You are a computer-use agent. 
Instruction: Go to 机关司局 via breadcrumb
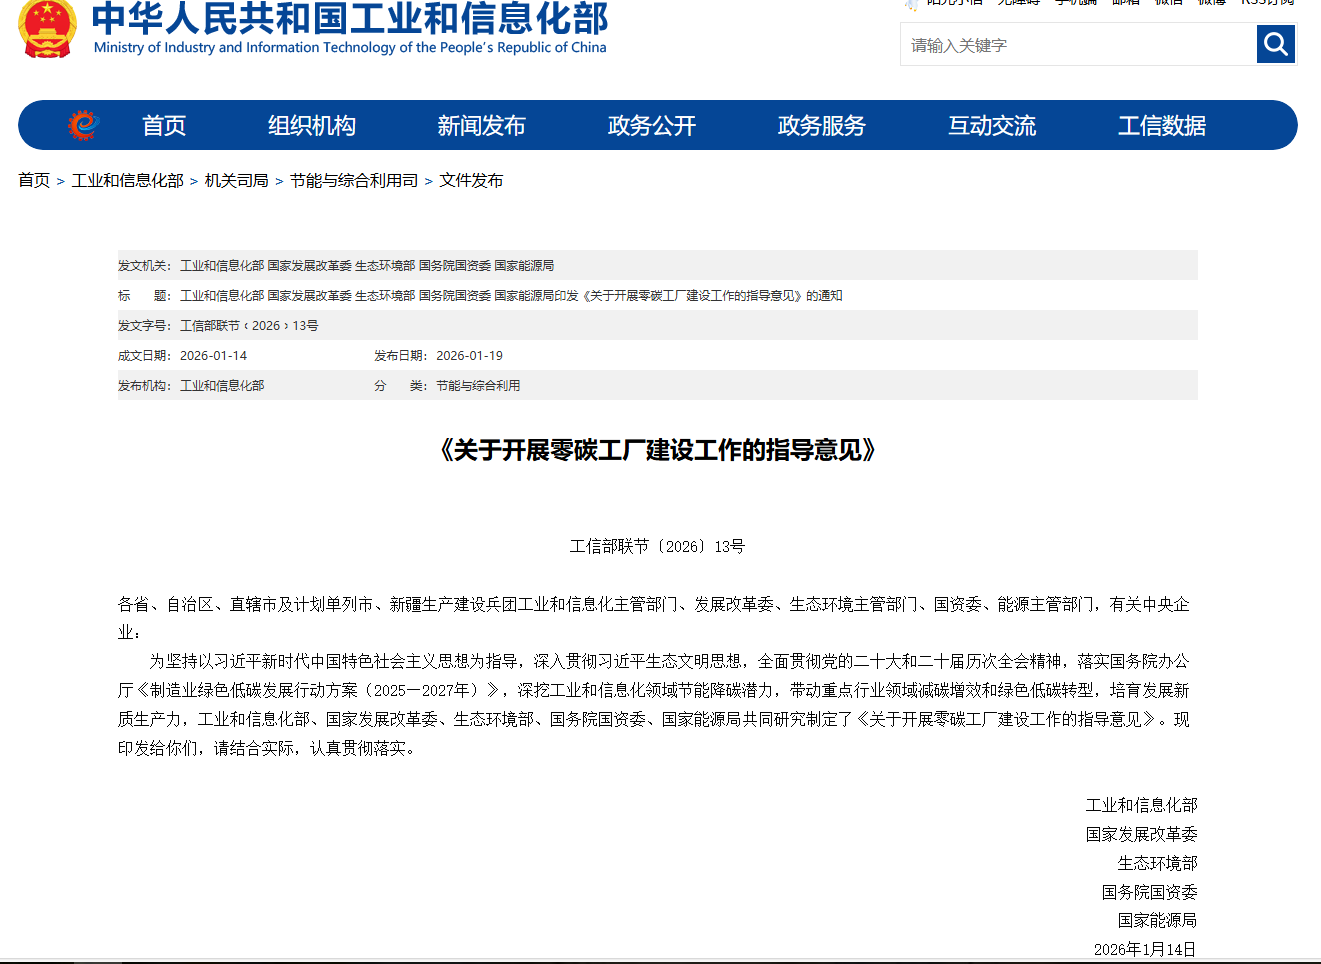(x=236, y=180)
